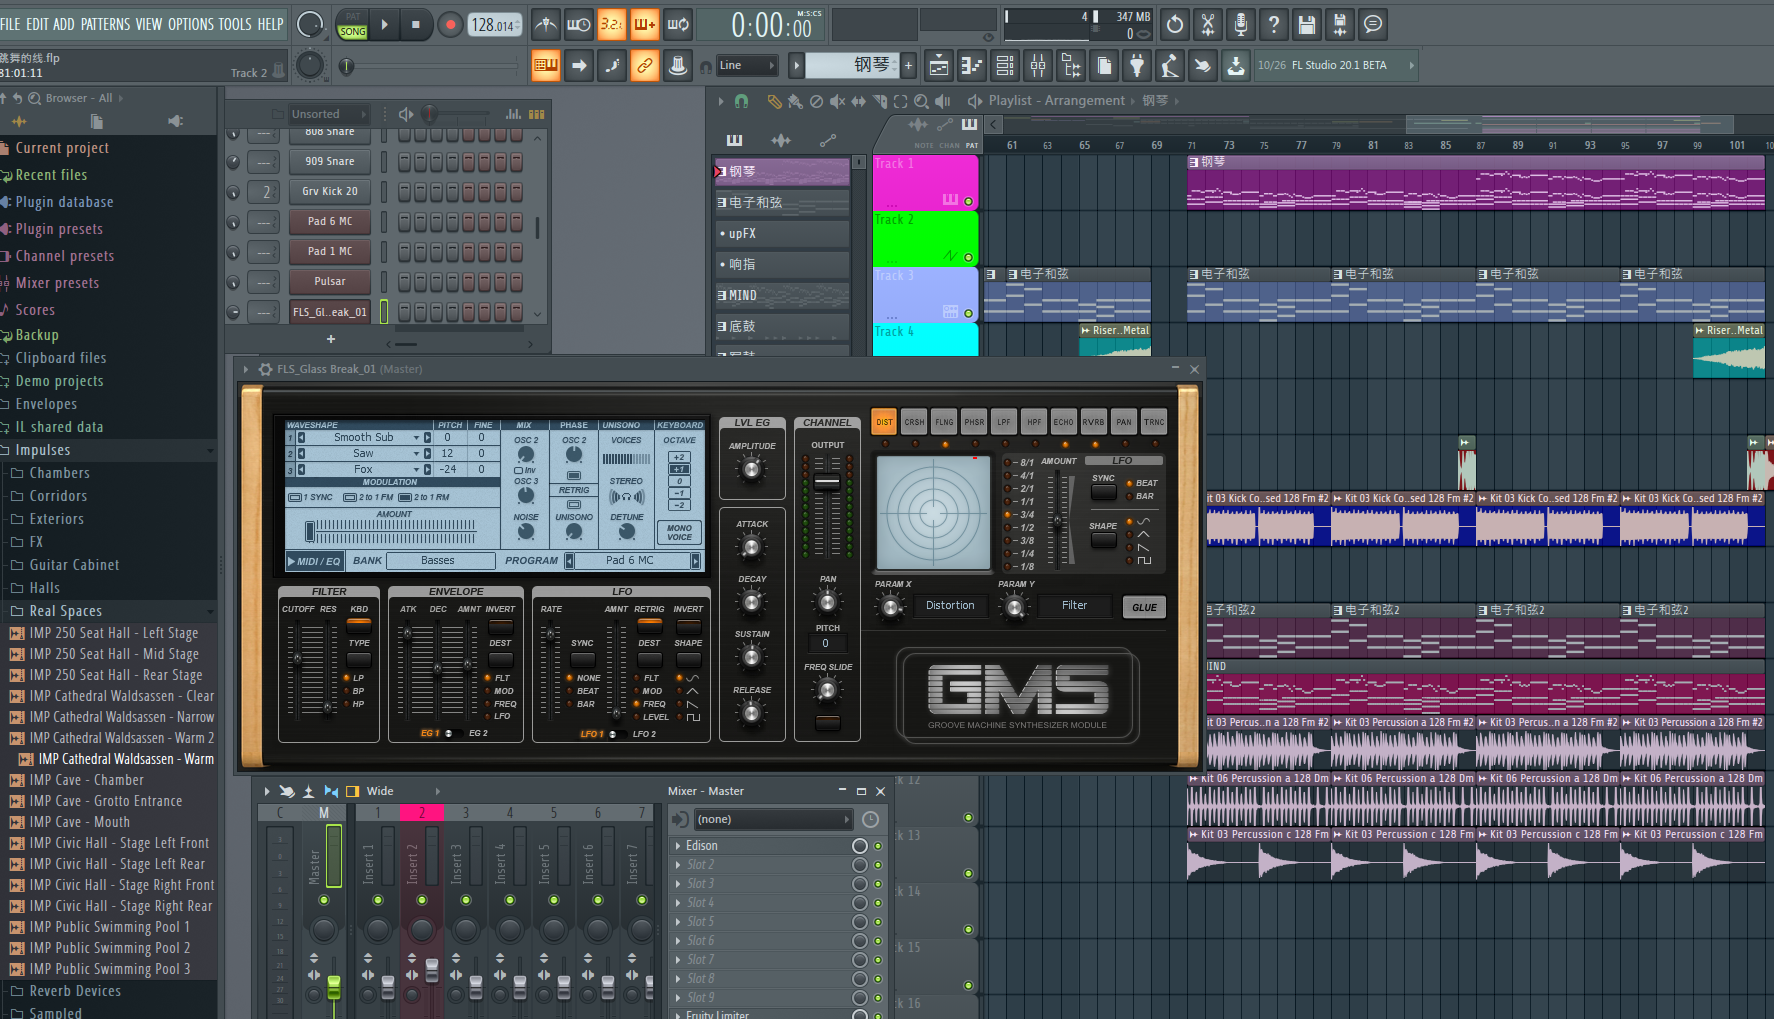The width and height of the screenshot is (1774, 1019).
Task: Select IMP Cave - Chamber impulse file
Action: pyautogui.click(x=87, y=780)
